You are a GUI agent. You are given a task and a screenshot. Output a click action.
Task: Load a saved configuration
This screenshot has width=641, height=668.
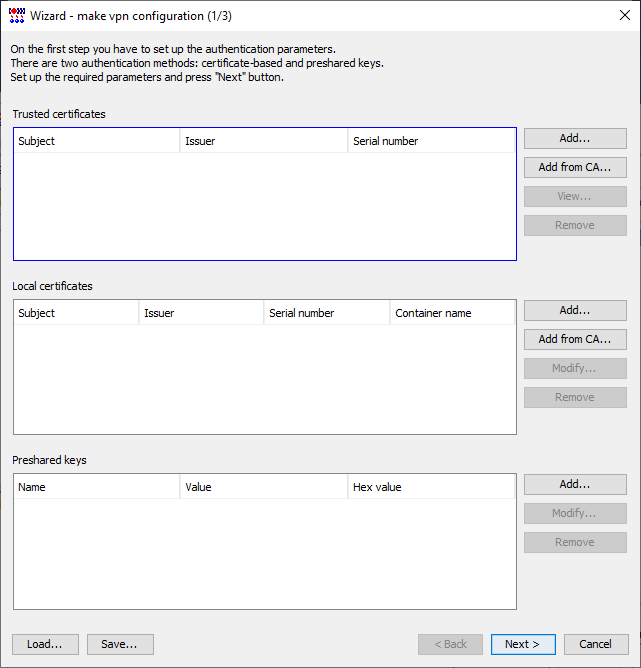click(x=45, y=644)
